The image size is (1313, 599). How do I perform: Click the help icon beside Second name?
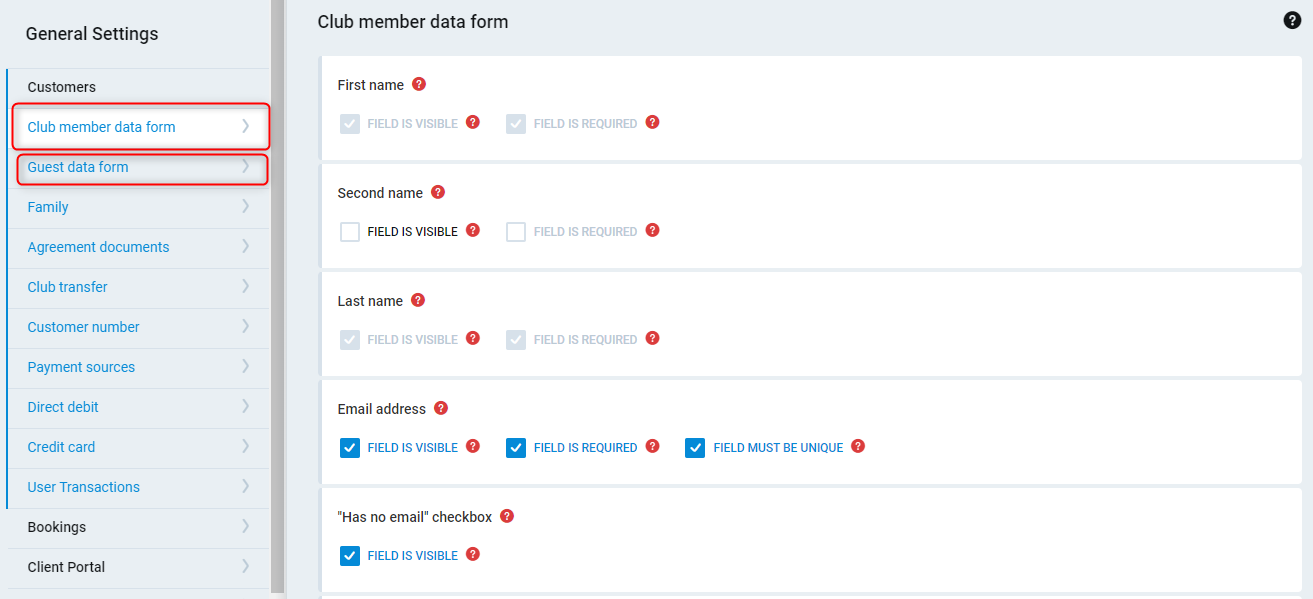(438, 192)
